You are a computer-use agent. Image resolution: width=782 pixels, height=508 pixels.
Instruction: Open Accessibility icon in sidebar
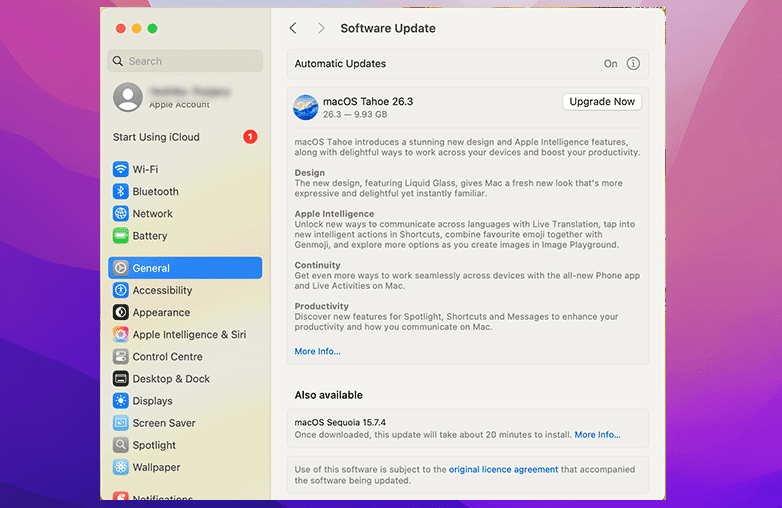121,290
